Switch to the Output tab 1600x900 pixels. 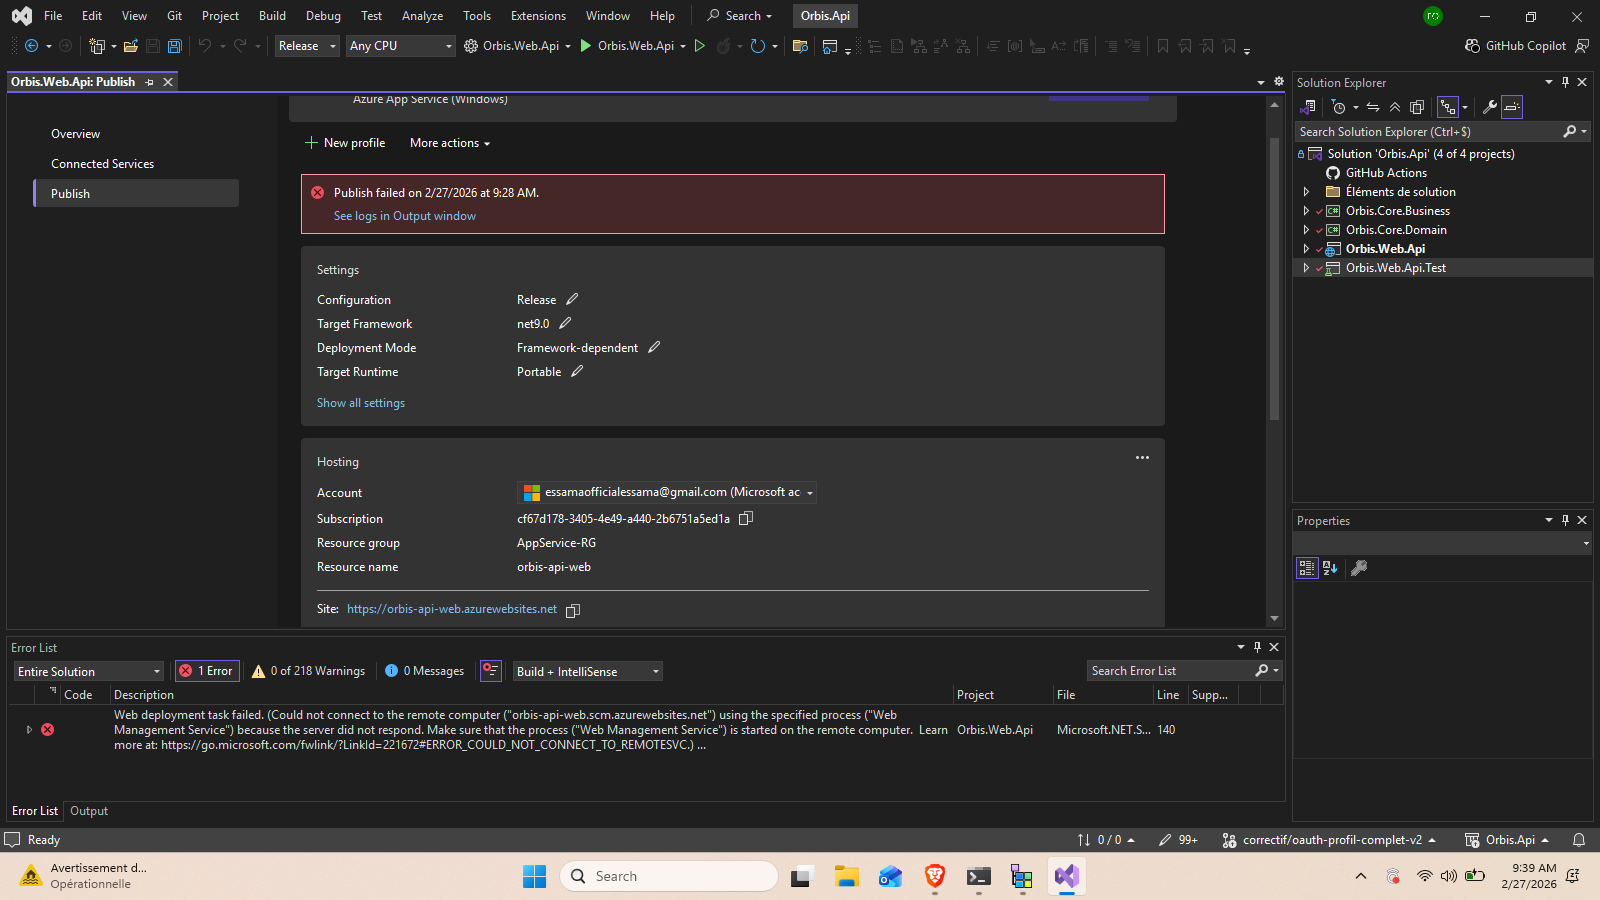(x=89, y=811)
